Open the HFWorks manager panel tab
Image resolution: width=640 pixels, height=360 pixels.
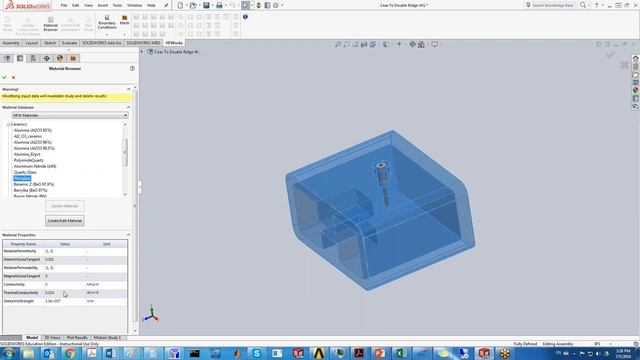point(73,58)
